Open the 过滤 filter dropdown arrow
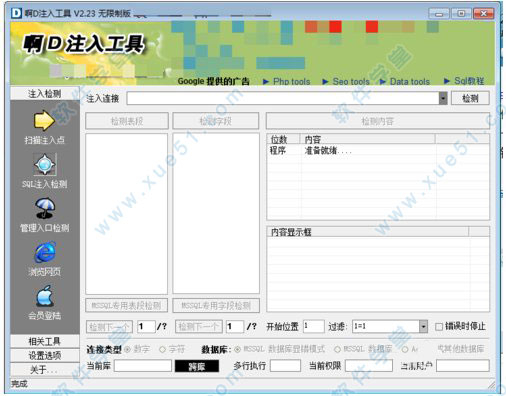This screenshot has width=506, height=396. coord(423,326)
